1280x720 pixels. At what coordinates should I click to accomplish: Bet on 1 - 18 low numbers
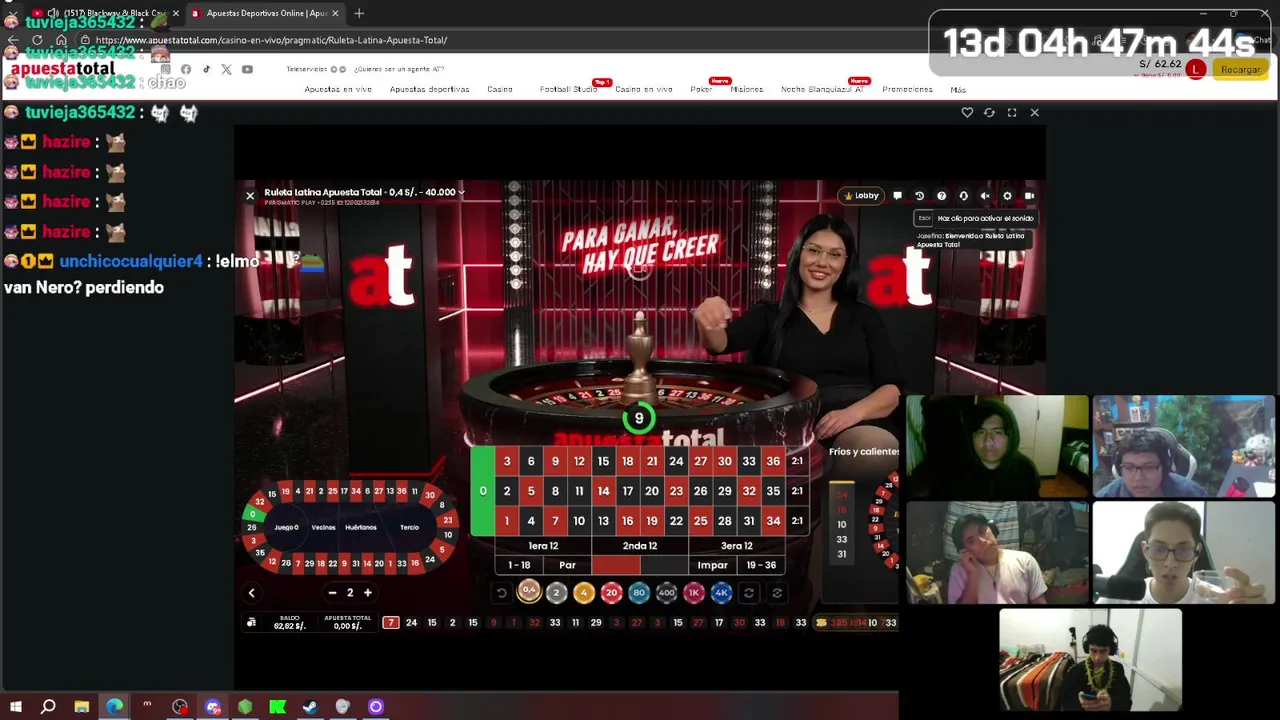pos(519,565)
